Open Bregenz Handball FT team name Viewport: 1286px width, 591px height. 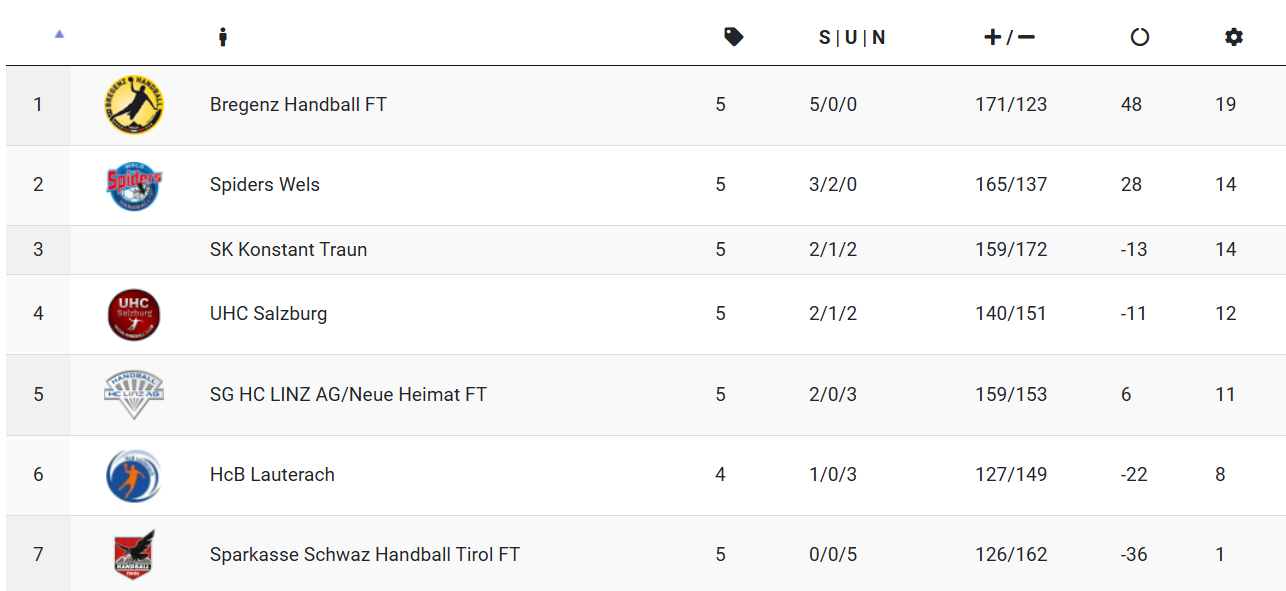pos(298,104)
